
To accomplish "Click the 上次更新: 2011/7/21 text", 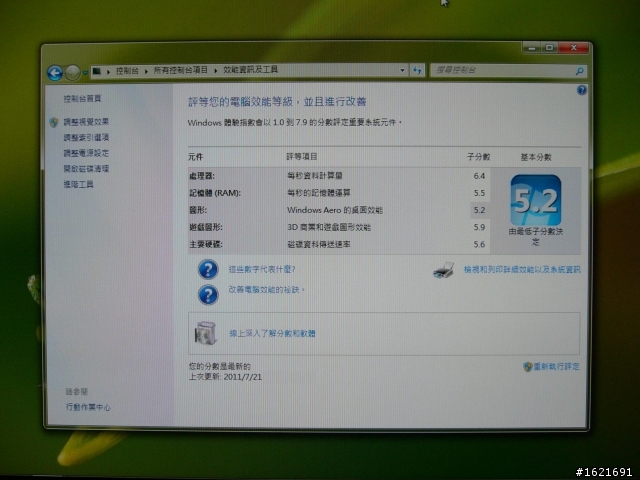I will tap(225, 377).
